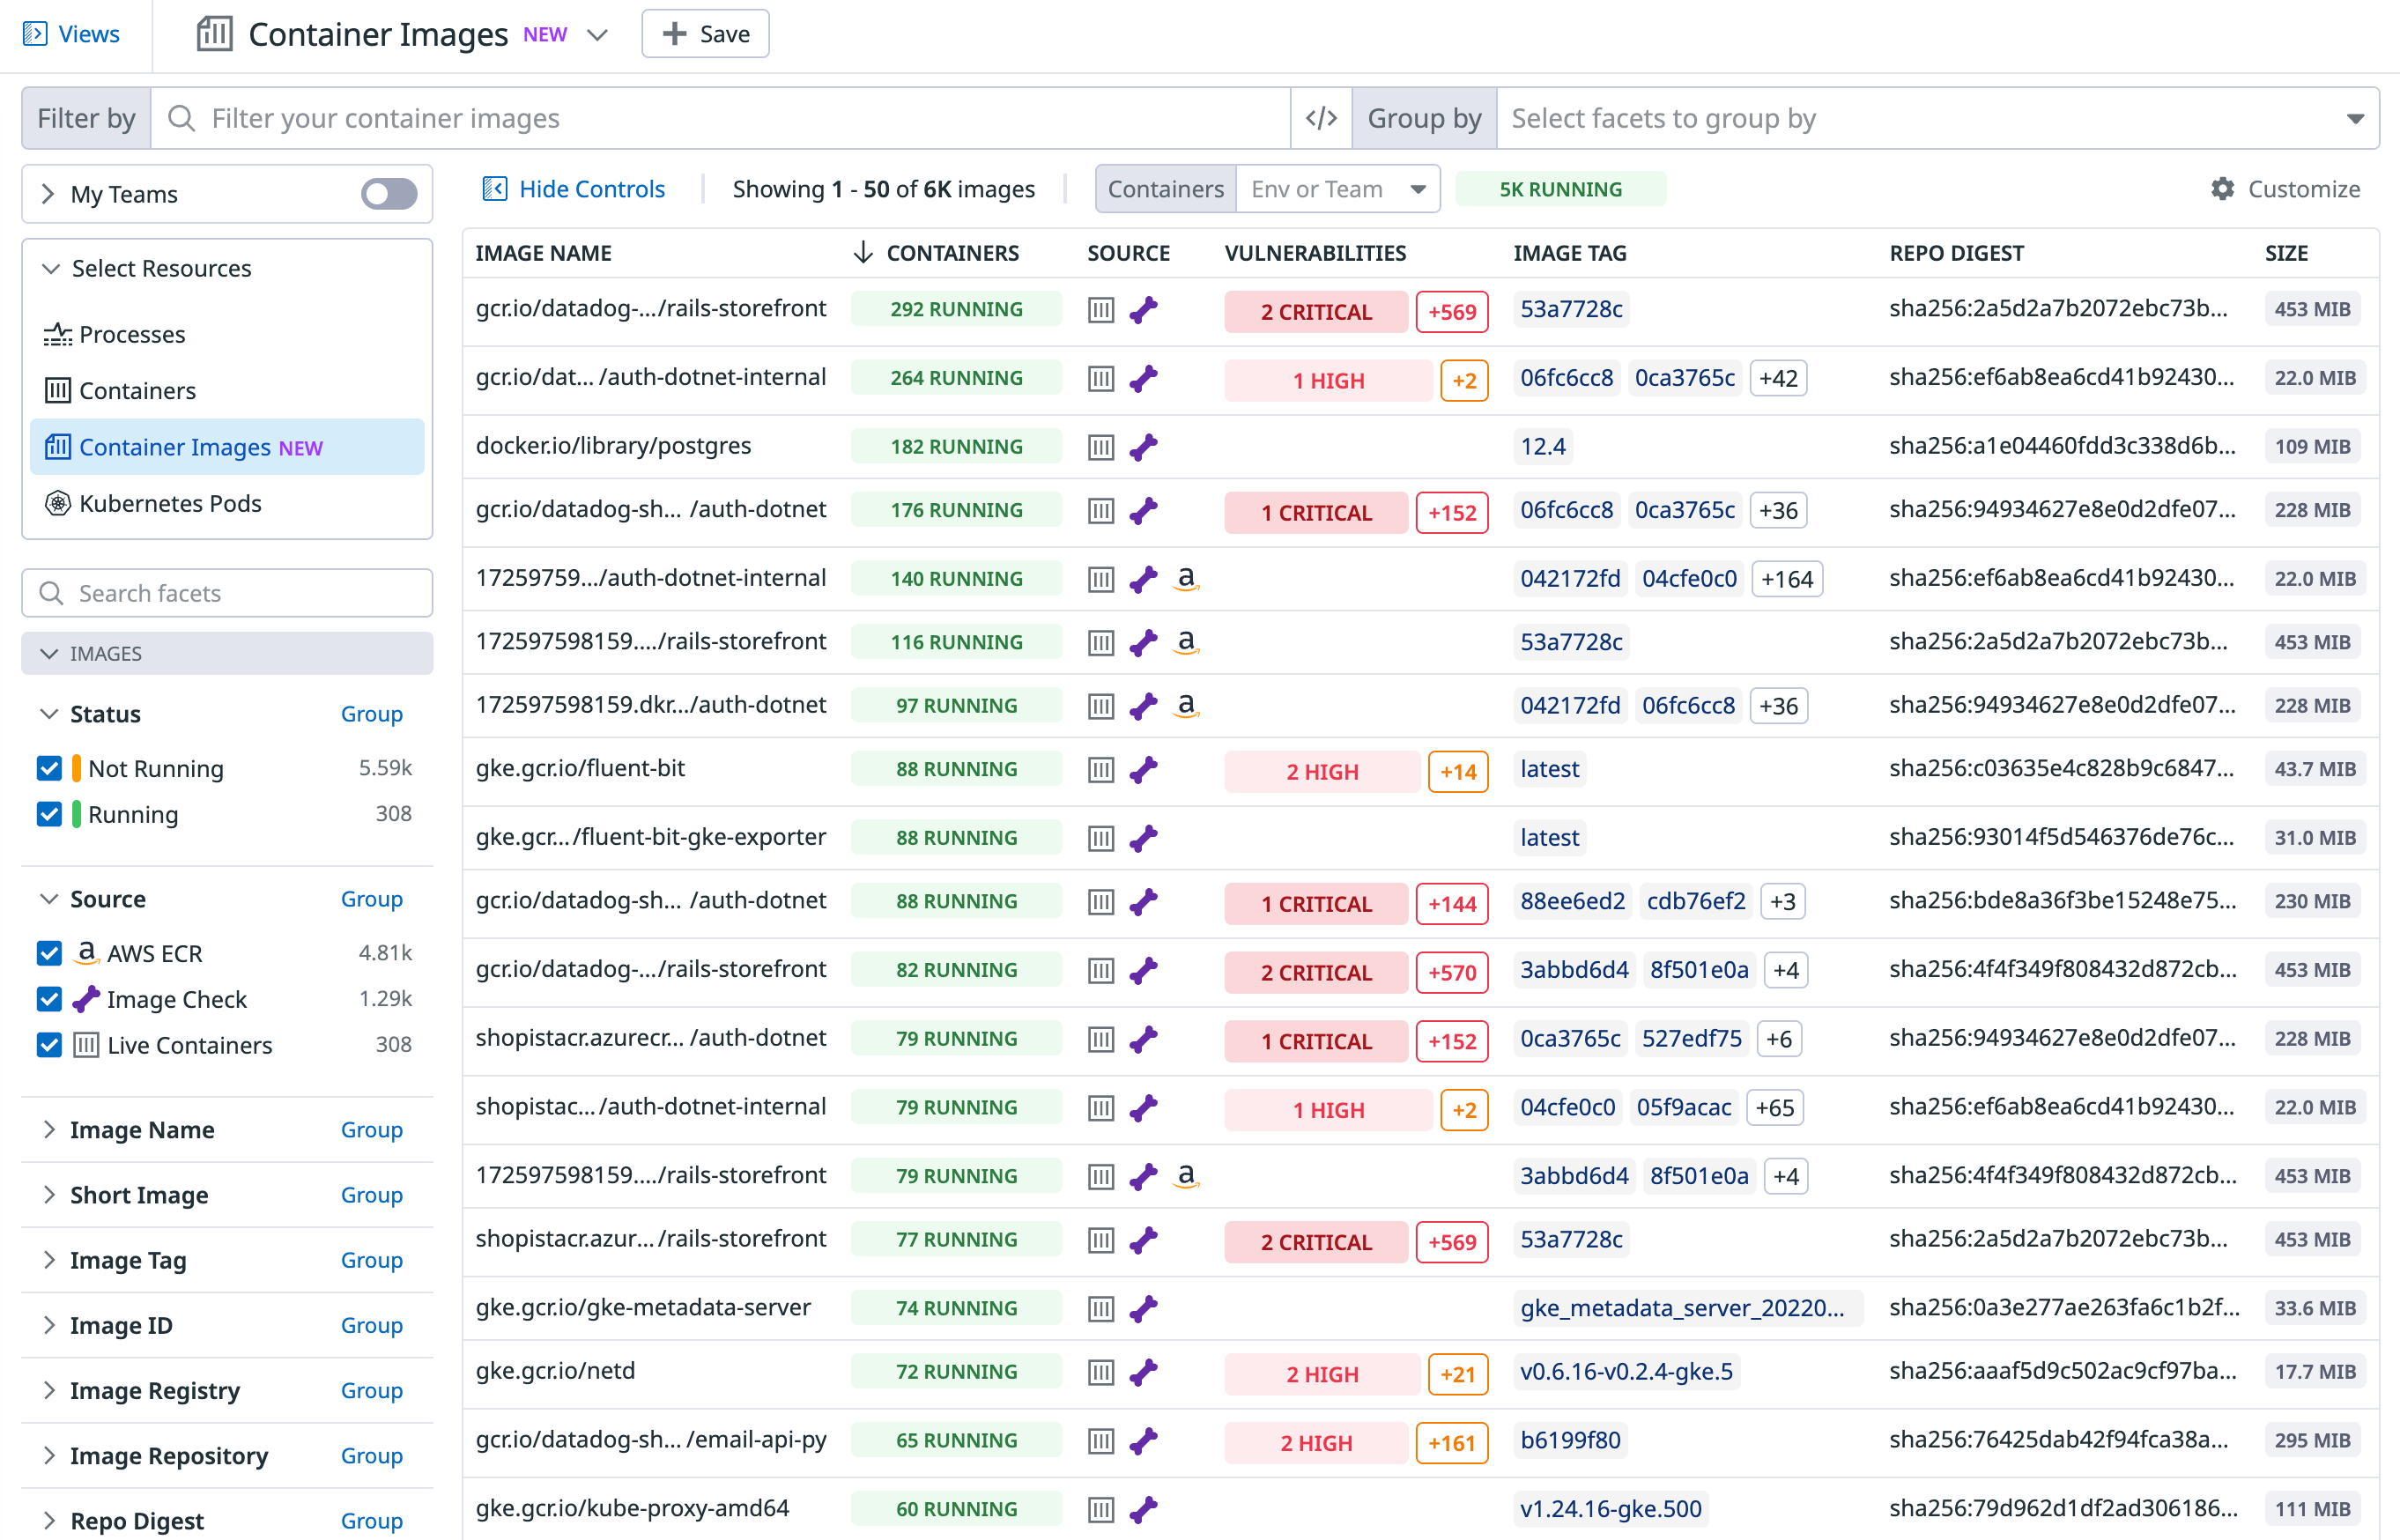Click the Customize button

tap(2285, 189)
